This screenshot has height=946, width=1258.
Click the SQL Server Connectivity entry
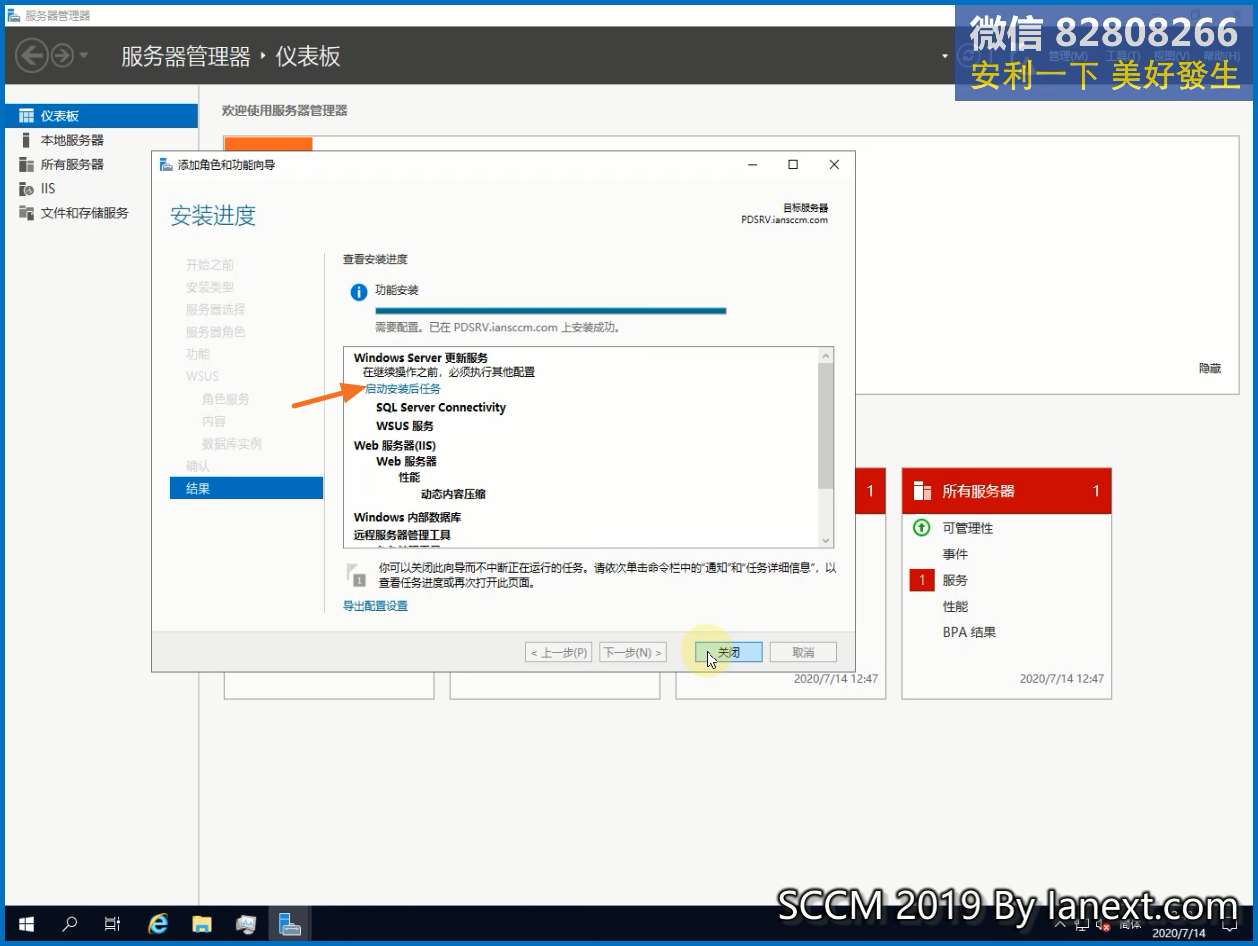[441, 408]
